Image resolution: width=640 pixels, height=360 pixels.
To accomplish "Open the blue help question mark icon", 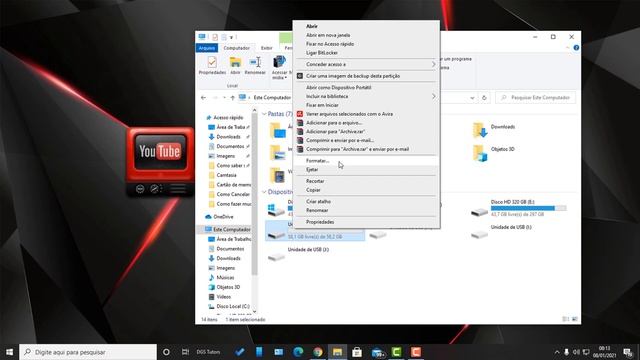I will 576,48.
